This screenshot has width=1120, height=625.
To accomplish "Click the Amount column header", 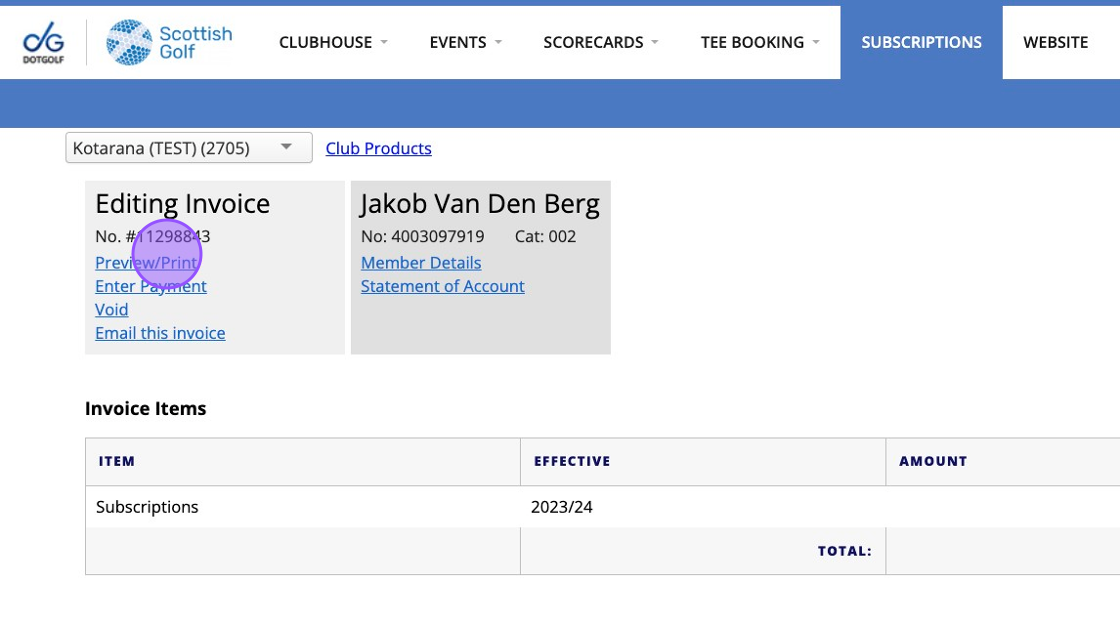I will 933,461.
